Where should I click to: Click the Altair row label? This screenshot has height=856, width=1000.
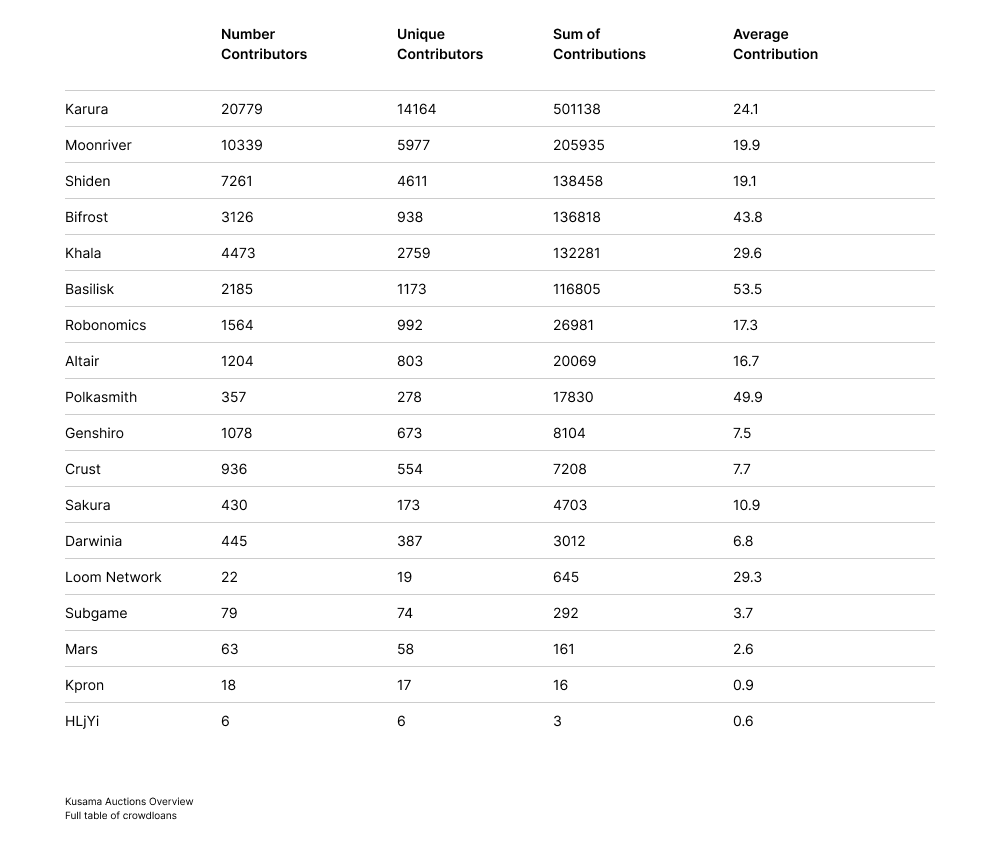pyautogui.click(x=82, y=361)
